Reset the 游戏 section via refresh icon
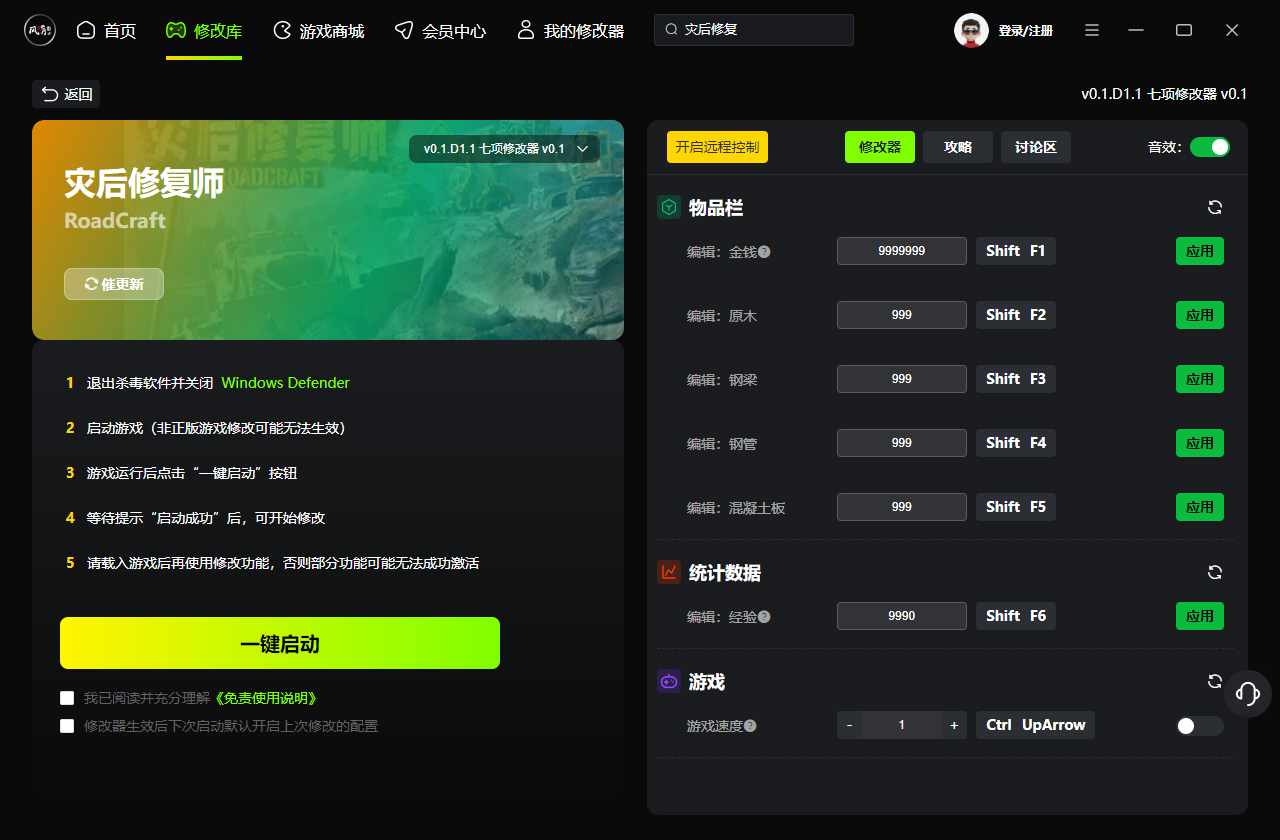This screenshot has width=1280, height=840. pos(1215,681)
